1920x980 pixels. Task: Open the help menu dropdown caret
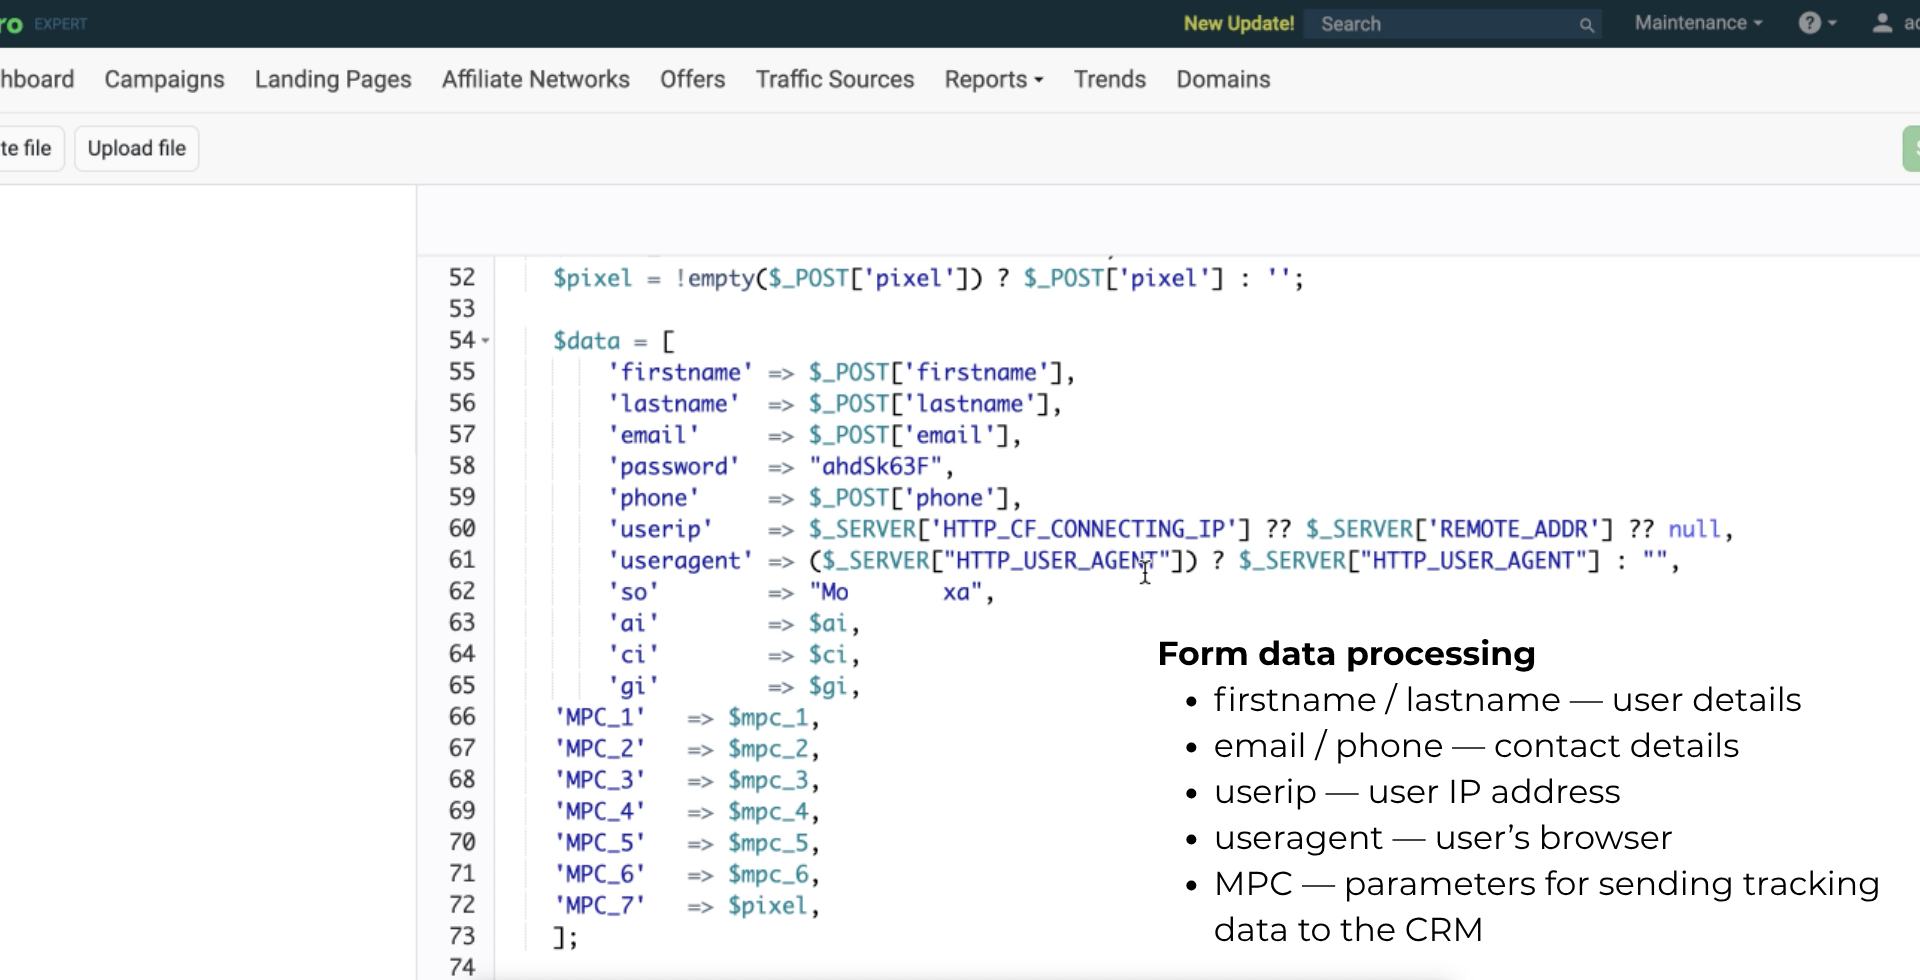(x=1831, y=22)
